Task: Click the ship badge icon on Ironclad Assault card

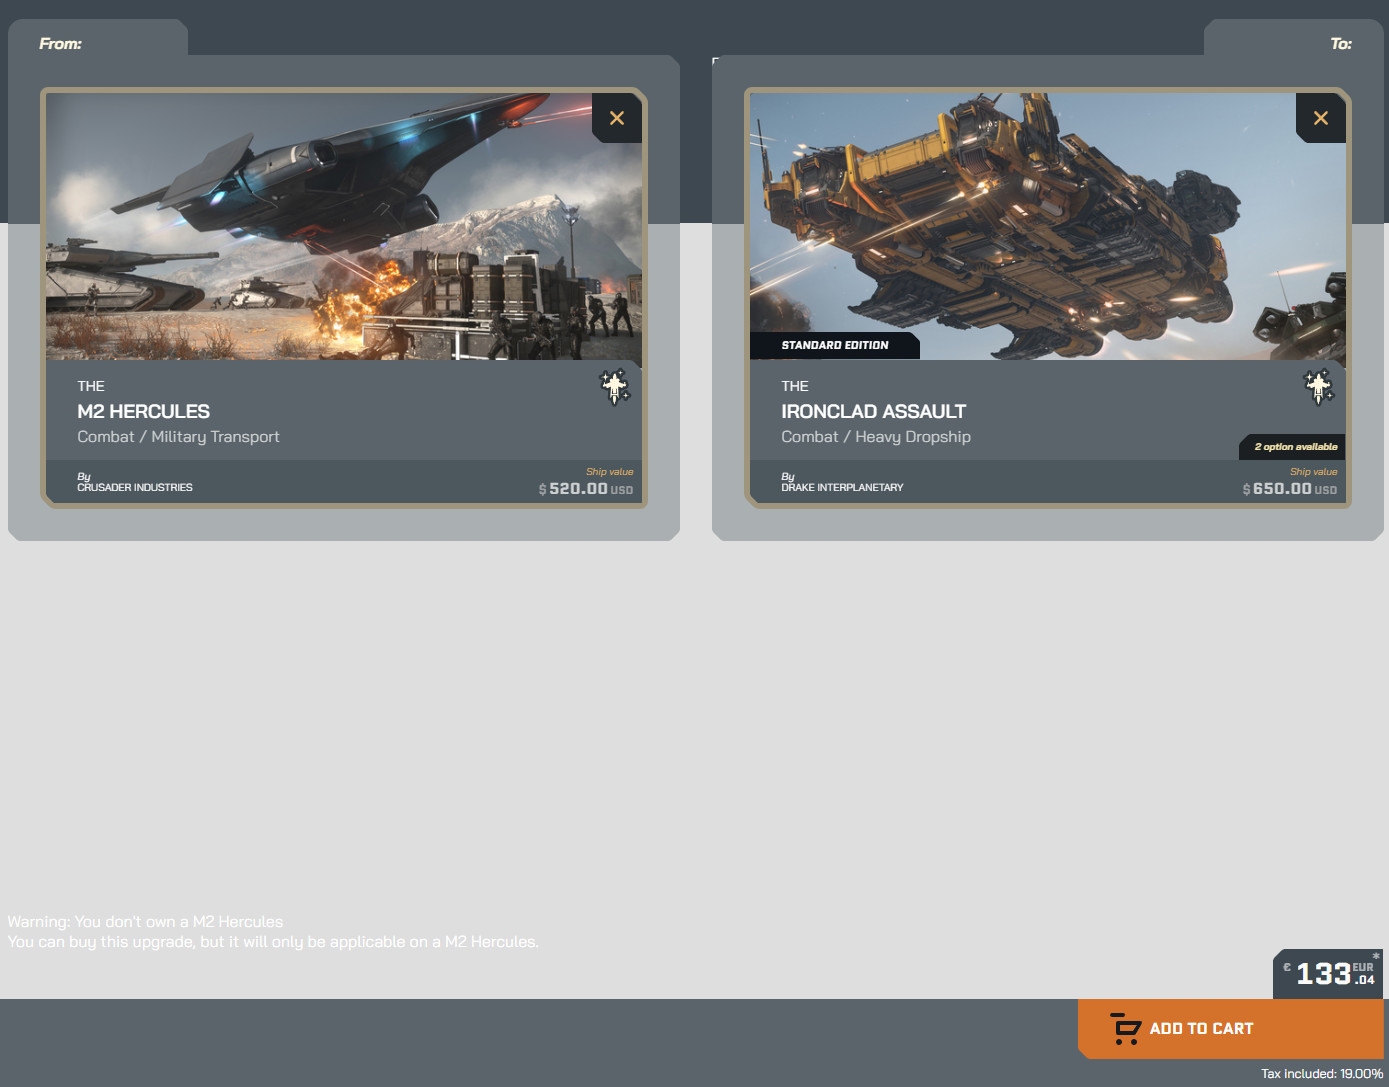Action: coord(1318,387)
